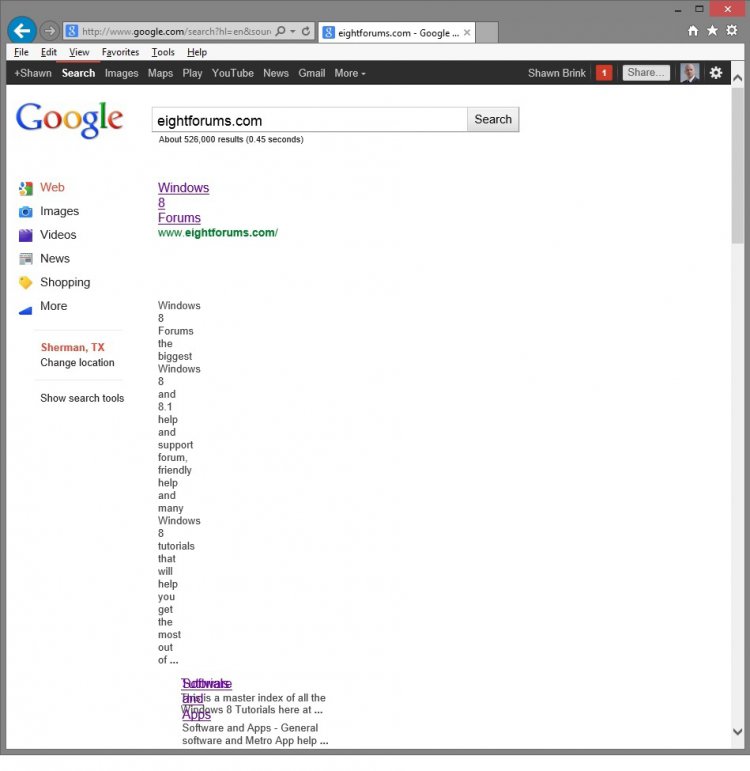
Task: Go back with the browser Back arrow
Action: [x=22, y=30]
